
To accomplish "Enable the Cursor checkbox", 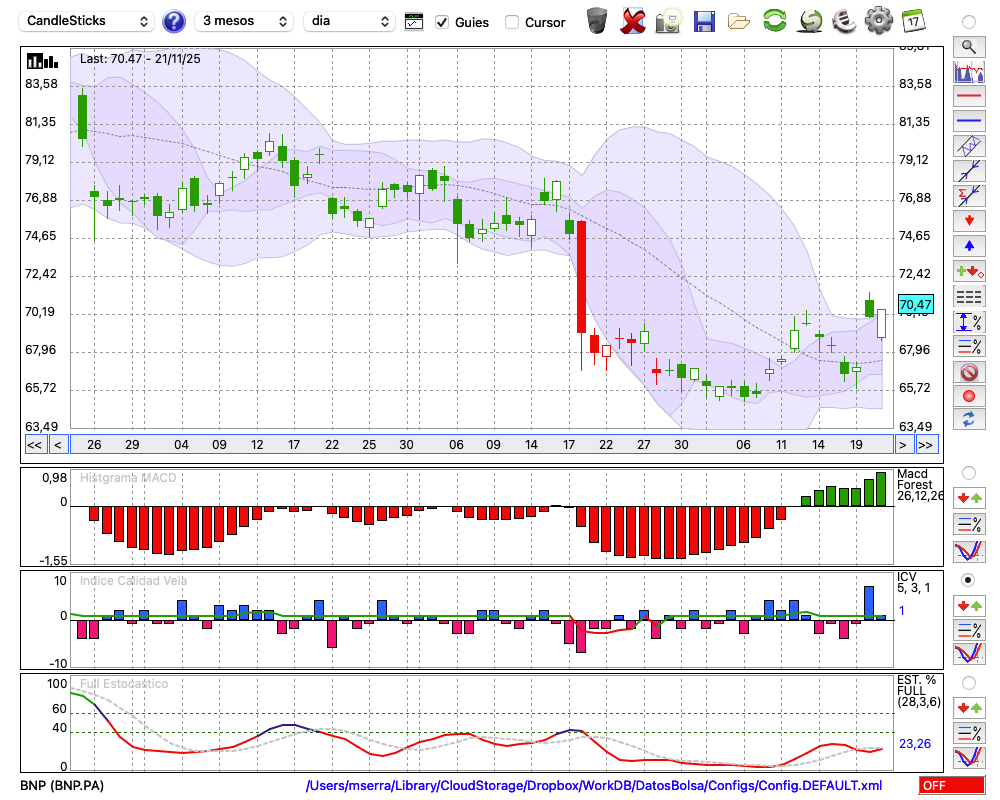I will coord(511,22).
